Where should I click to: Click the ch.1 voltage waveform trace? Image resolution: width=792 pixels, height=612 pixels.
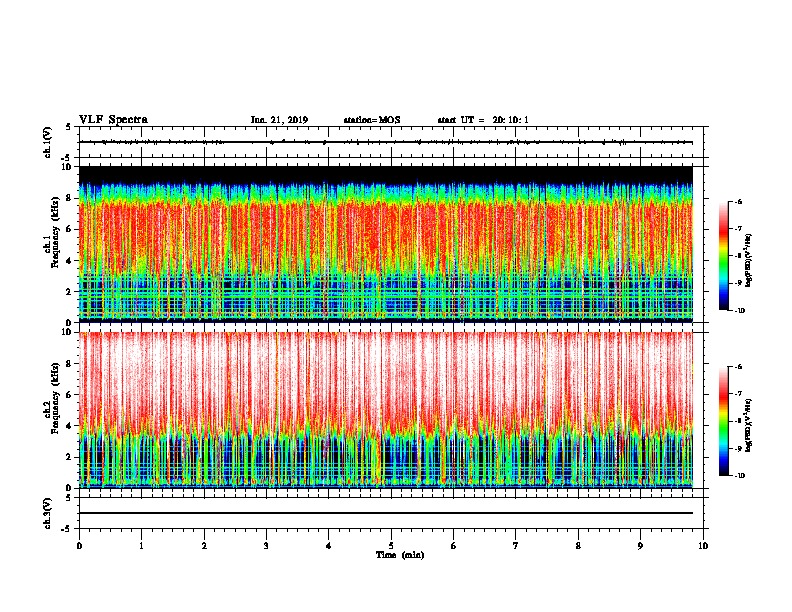click(x=386, y=142)
